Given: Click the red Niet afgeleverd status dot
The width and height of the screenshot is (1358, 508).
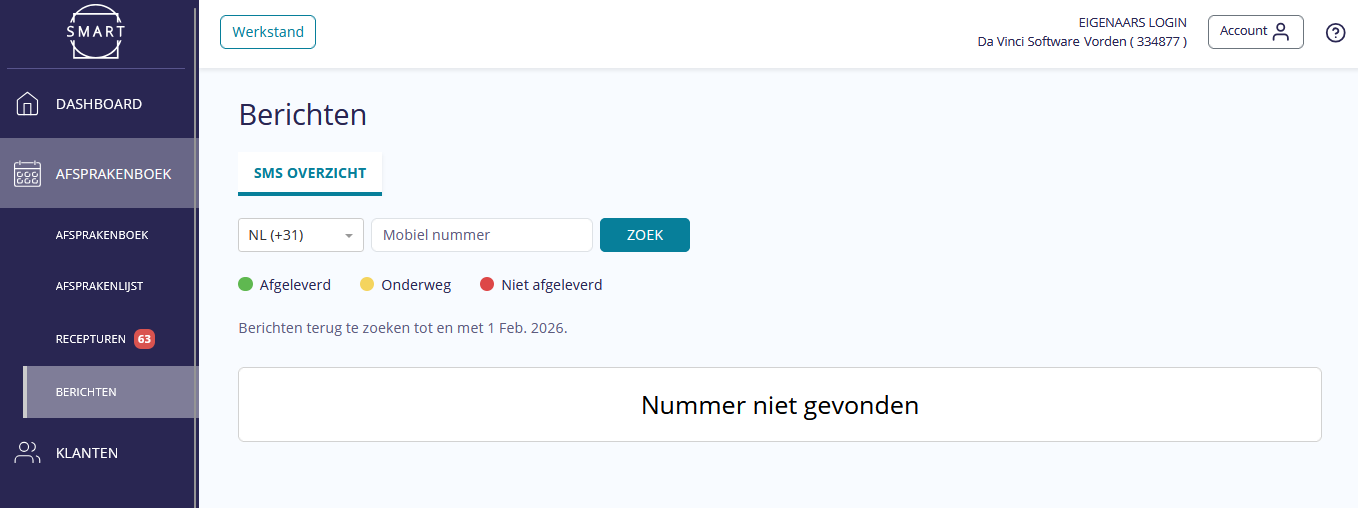Looking at the screenshot, I should coord(488,285).
